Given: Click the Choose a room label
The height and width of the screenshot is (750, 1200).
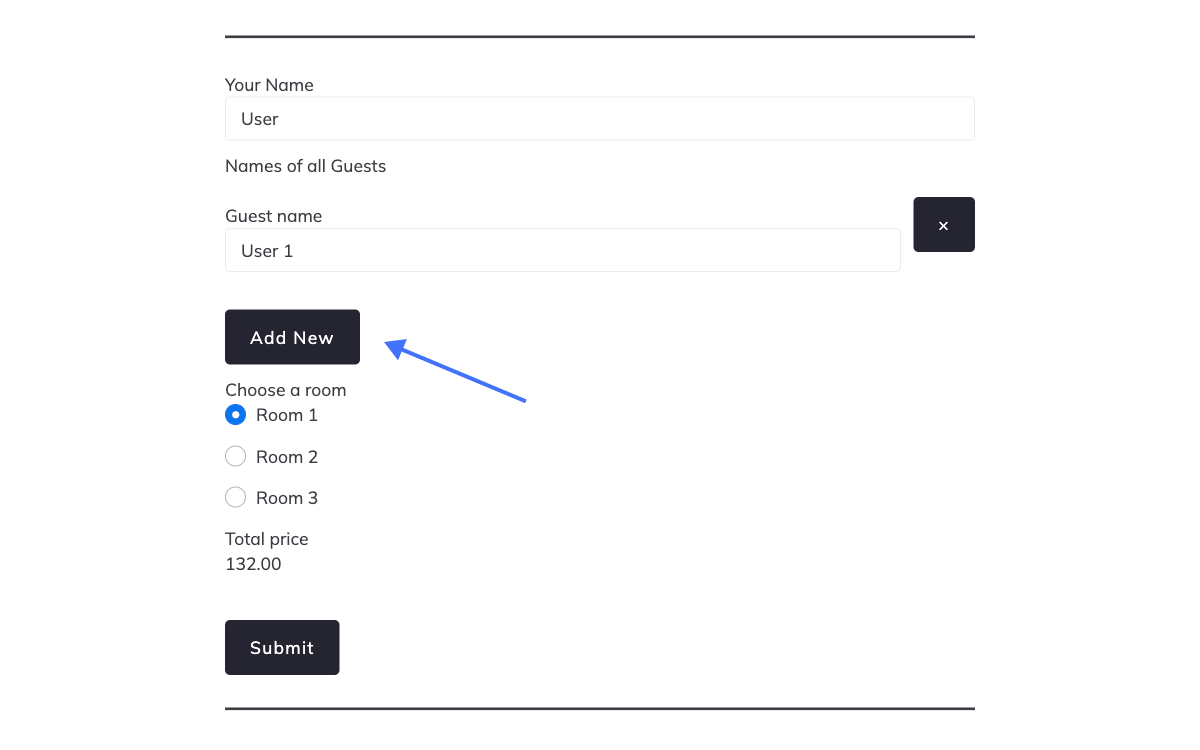Looking at the screenshot, I should tap(285, 390).
